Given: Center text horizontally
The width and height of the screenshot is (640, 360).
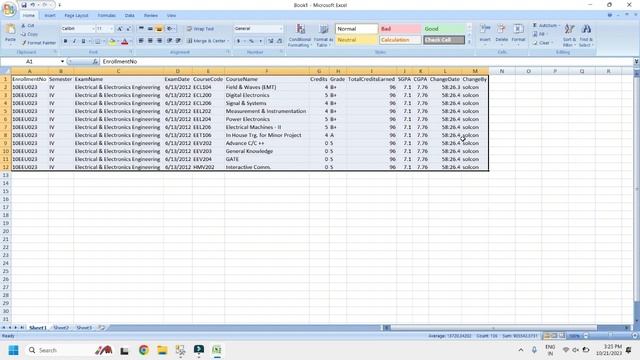Looking at the screenshot, I should click(150, 41).
